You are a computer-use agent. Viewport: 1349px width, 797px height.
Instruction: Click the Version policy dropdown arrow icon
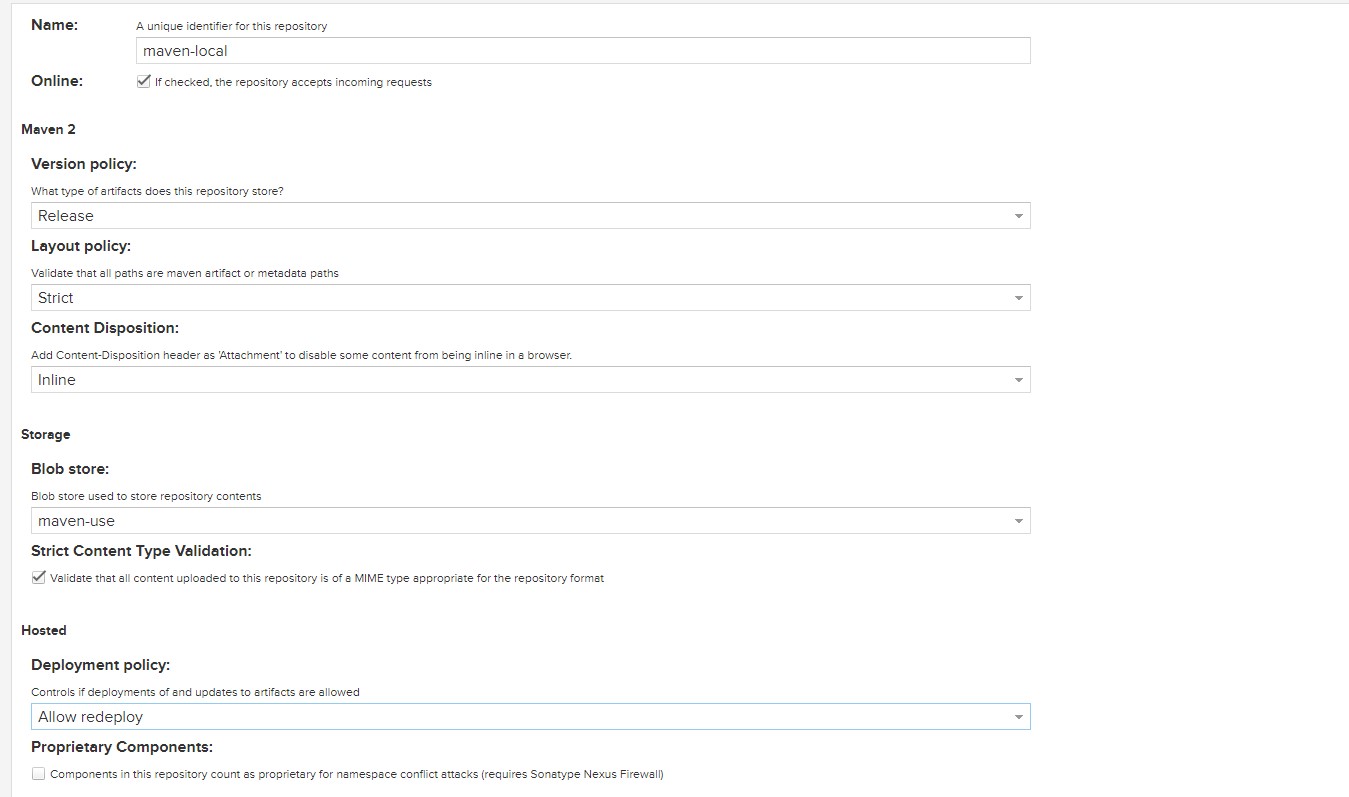[1018, 216]
